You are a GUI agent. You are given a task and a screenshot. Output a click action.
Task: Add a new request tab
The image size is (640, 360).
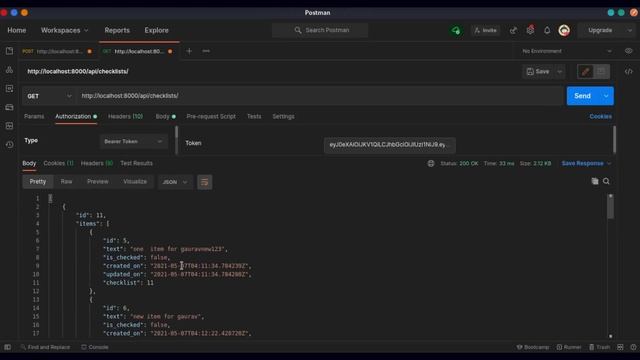[189, 51]
